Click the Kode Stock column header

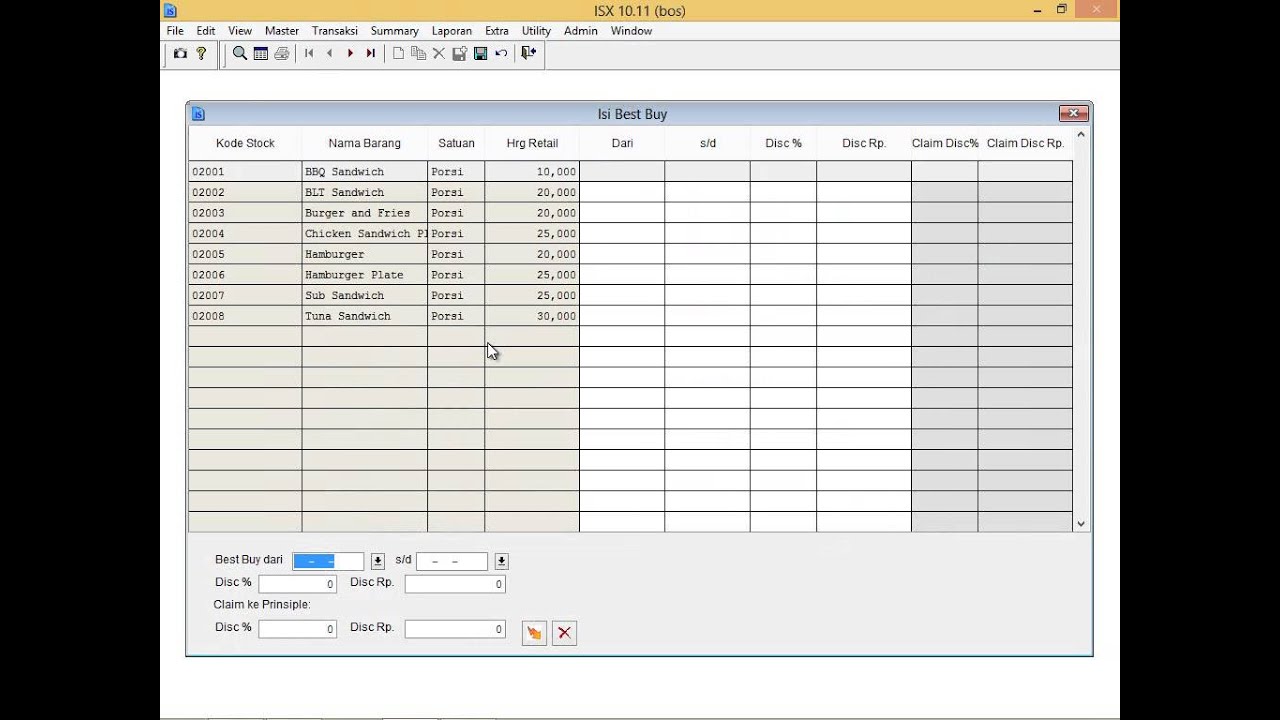pyautogui.click(x=245, y=143)
